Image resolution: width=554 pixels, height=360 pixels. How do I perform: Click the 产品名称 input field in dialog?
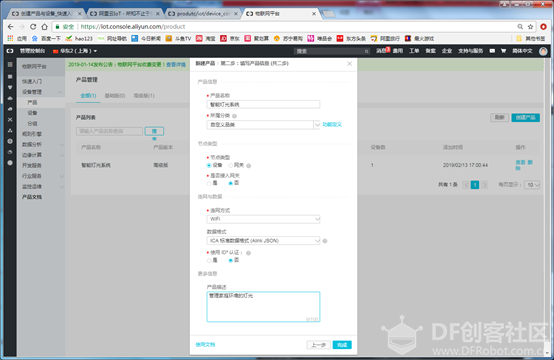click(x=263, y=104)
